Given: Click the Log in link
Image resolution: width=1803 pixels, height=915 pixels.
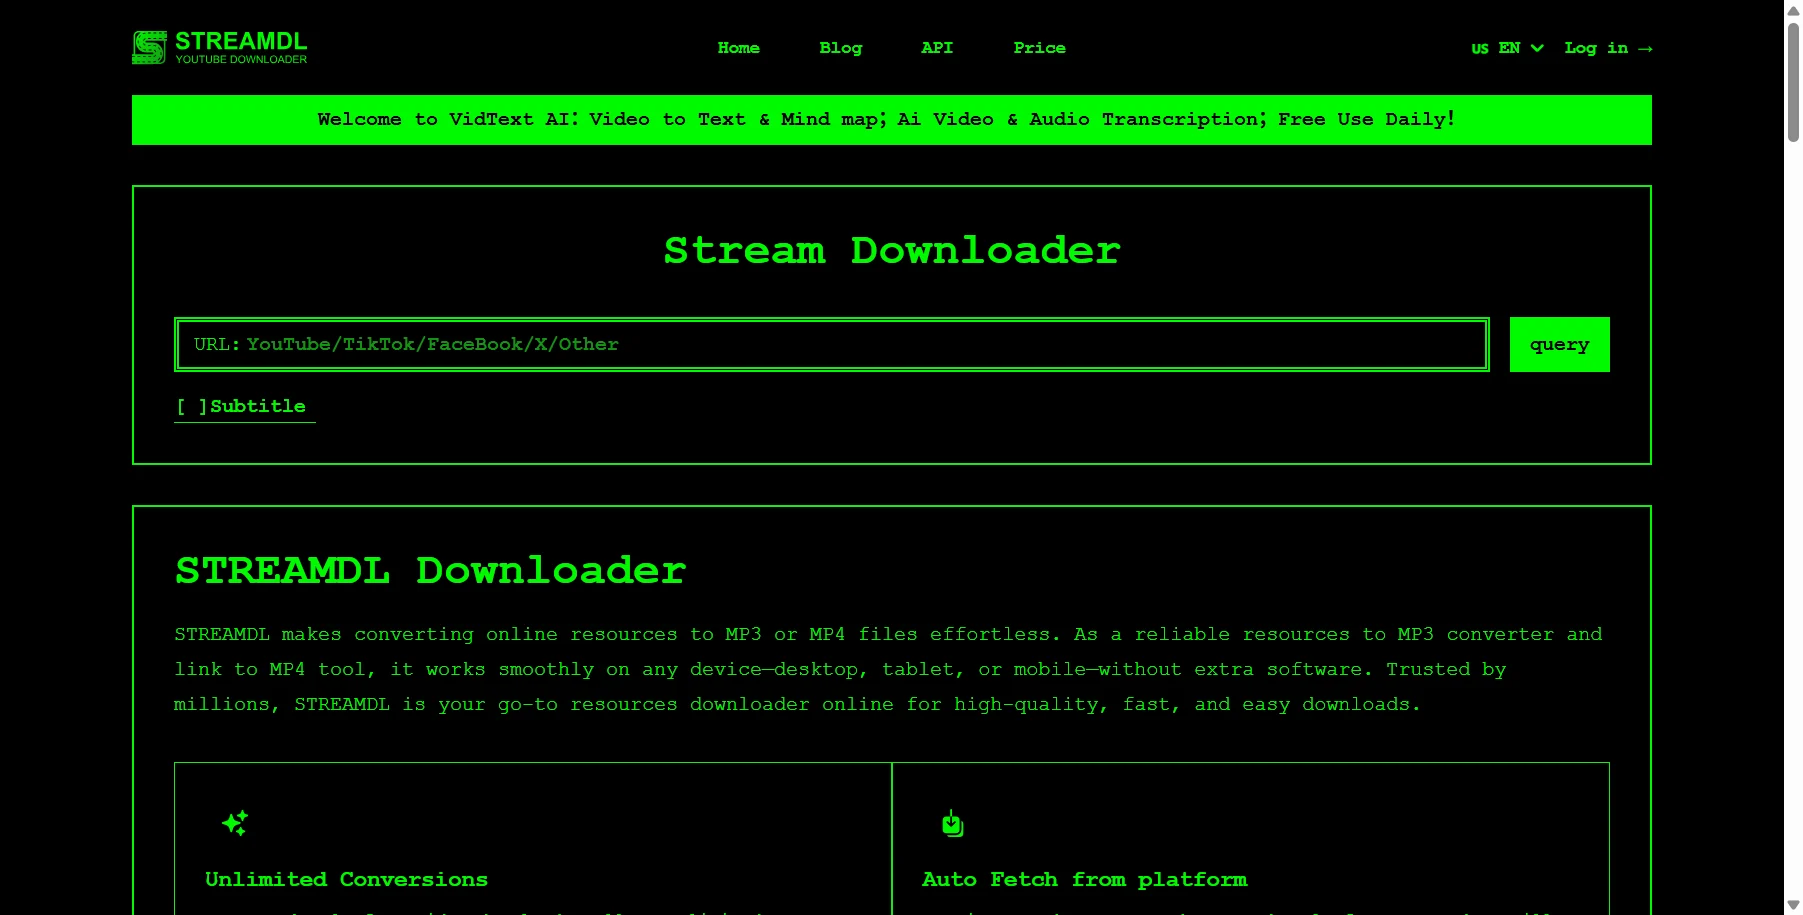Looking at the screenshot, I should [x=1596, y=48].
